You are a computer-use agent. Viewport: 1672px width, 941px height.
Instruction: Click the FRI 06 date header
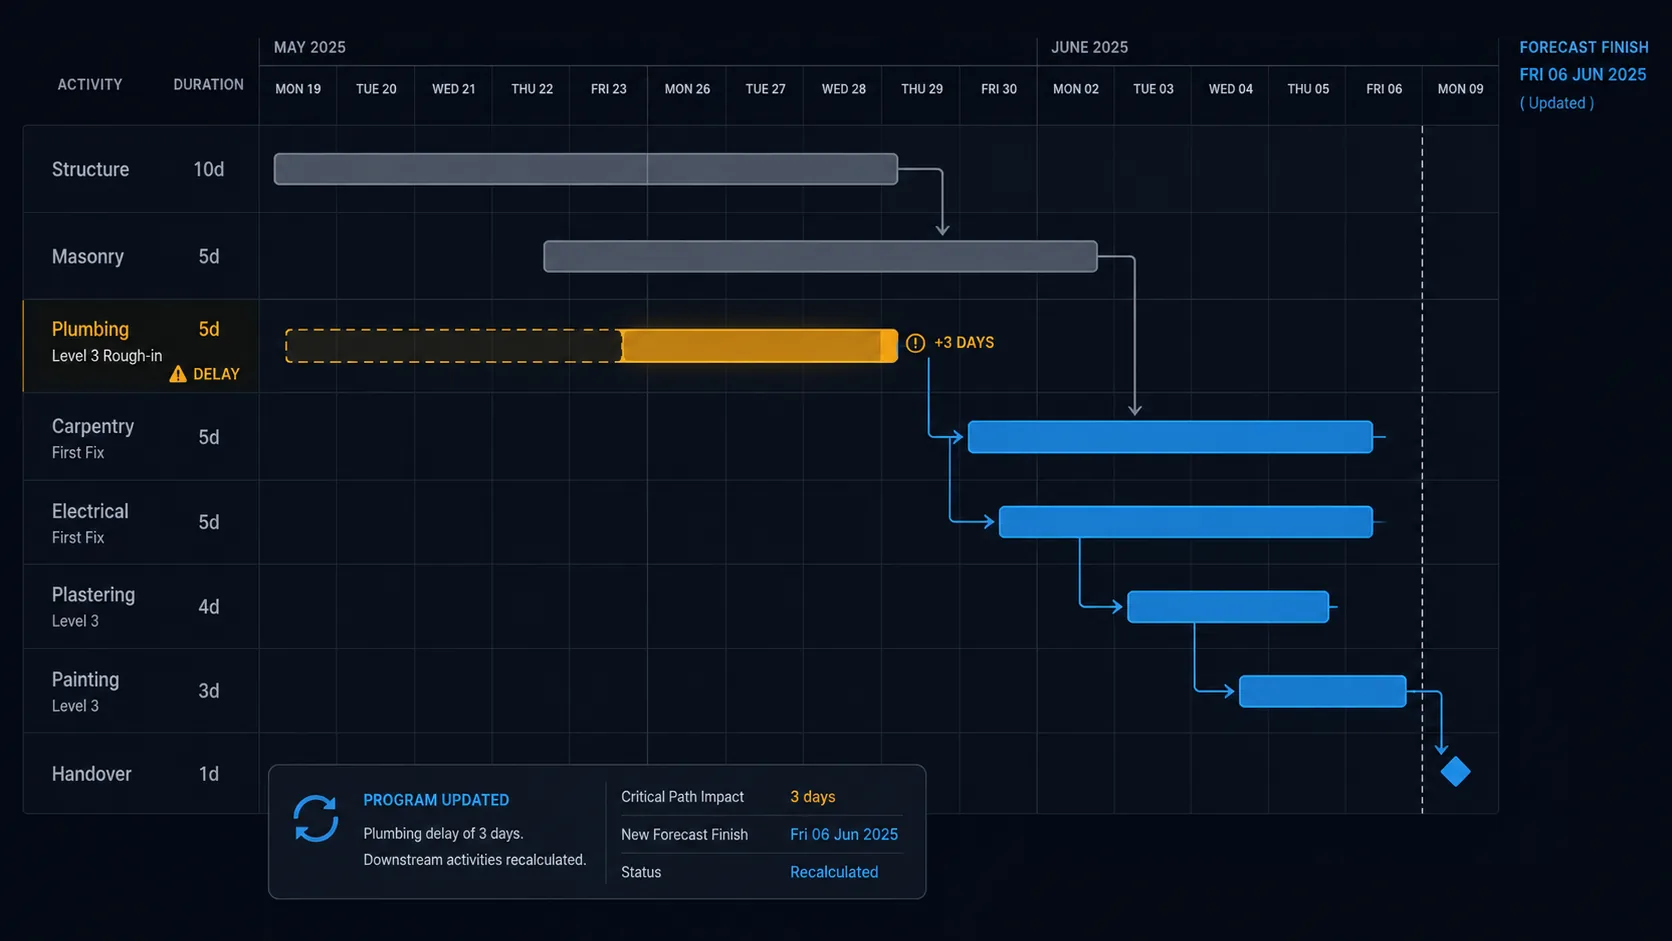(x=1384, y=89)
